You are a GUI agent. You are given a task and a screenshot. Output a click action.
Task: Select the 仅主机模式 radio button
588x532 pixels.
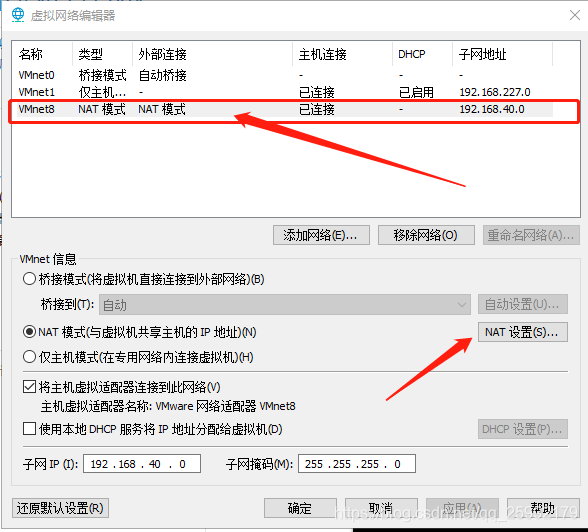click(29, 357)
